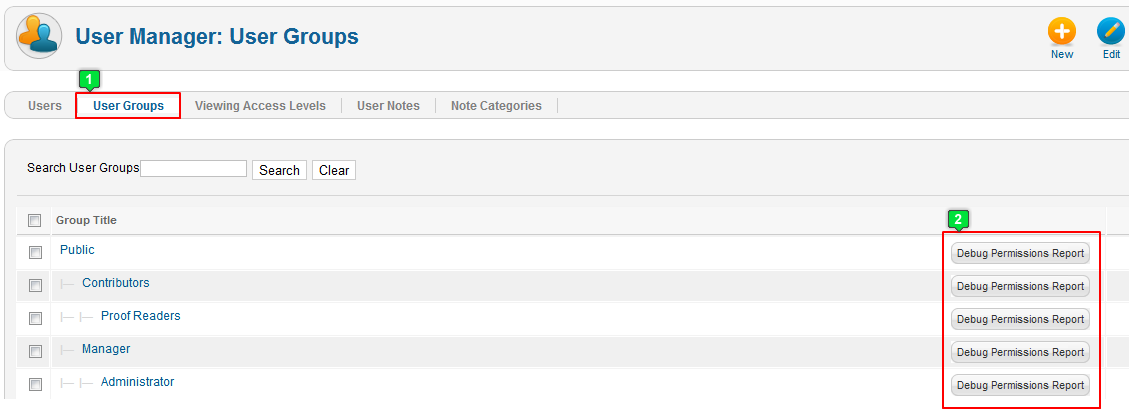Go to the User Notes tab
The image size is (1129, 409).
click(x=388, y=106)
